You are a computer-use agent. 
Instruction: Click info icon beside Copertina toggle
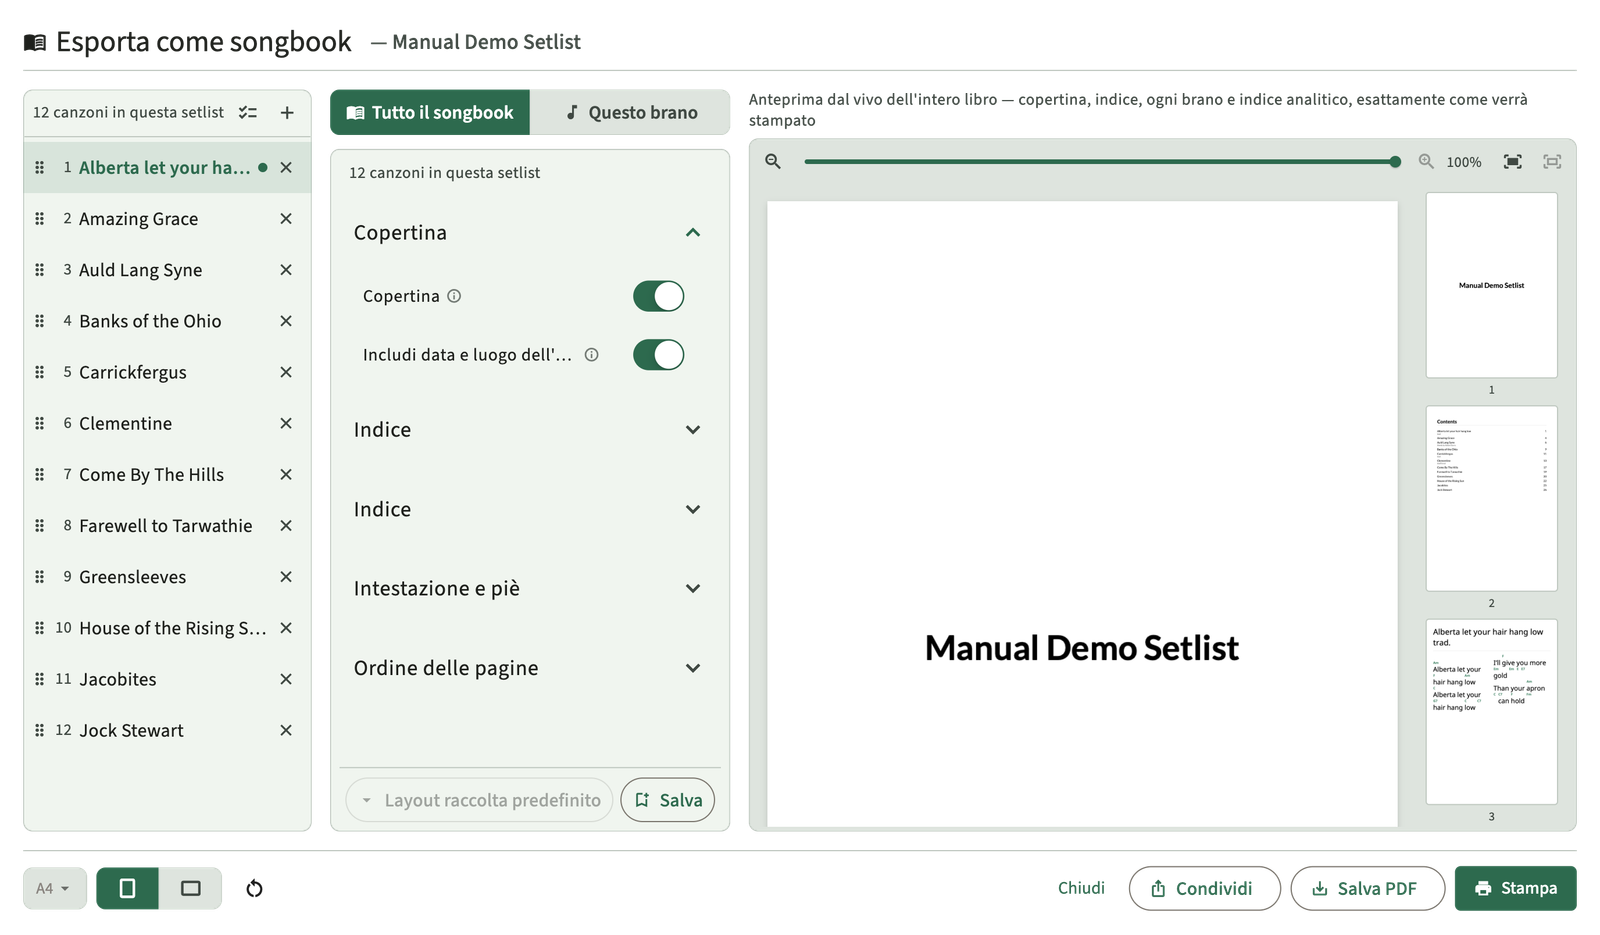(454, 296)
